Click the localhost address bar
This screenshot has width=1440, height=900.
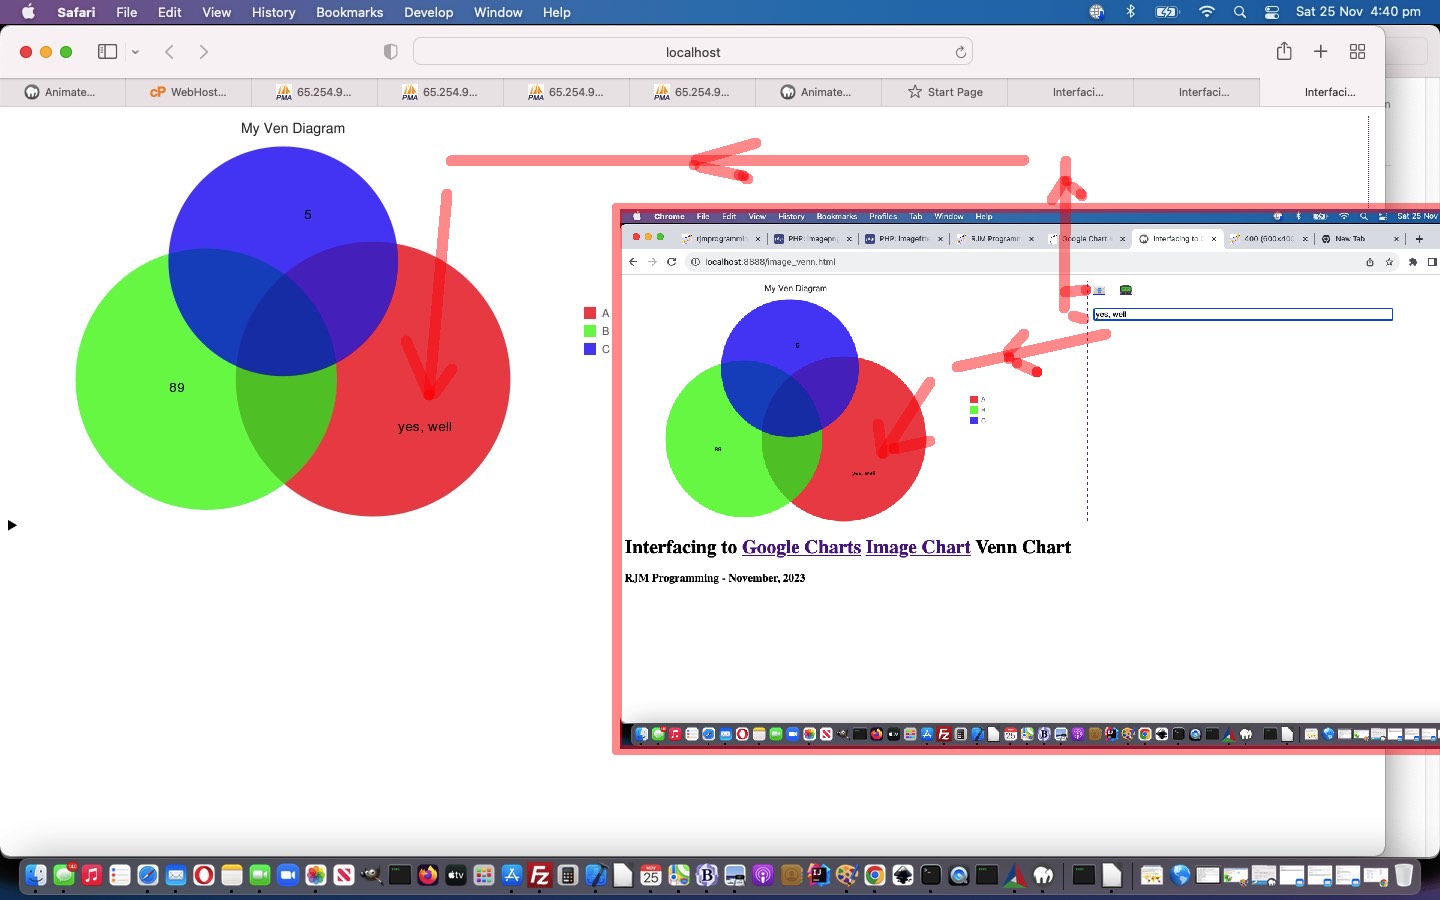(x=693, y=52)
